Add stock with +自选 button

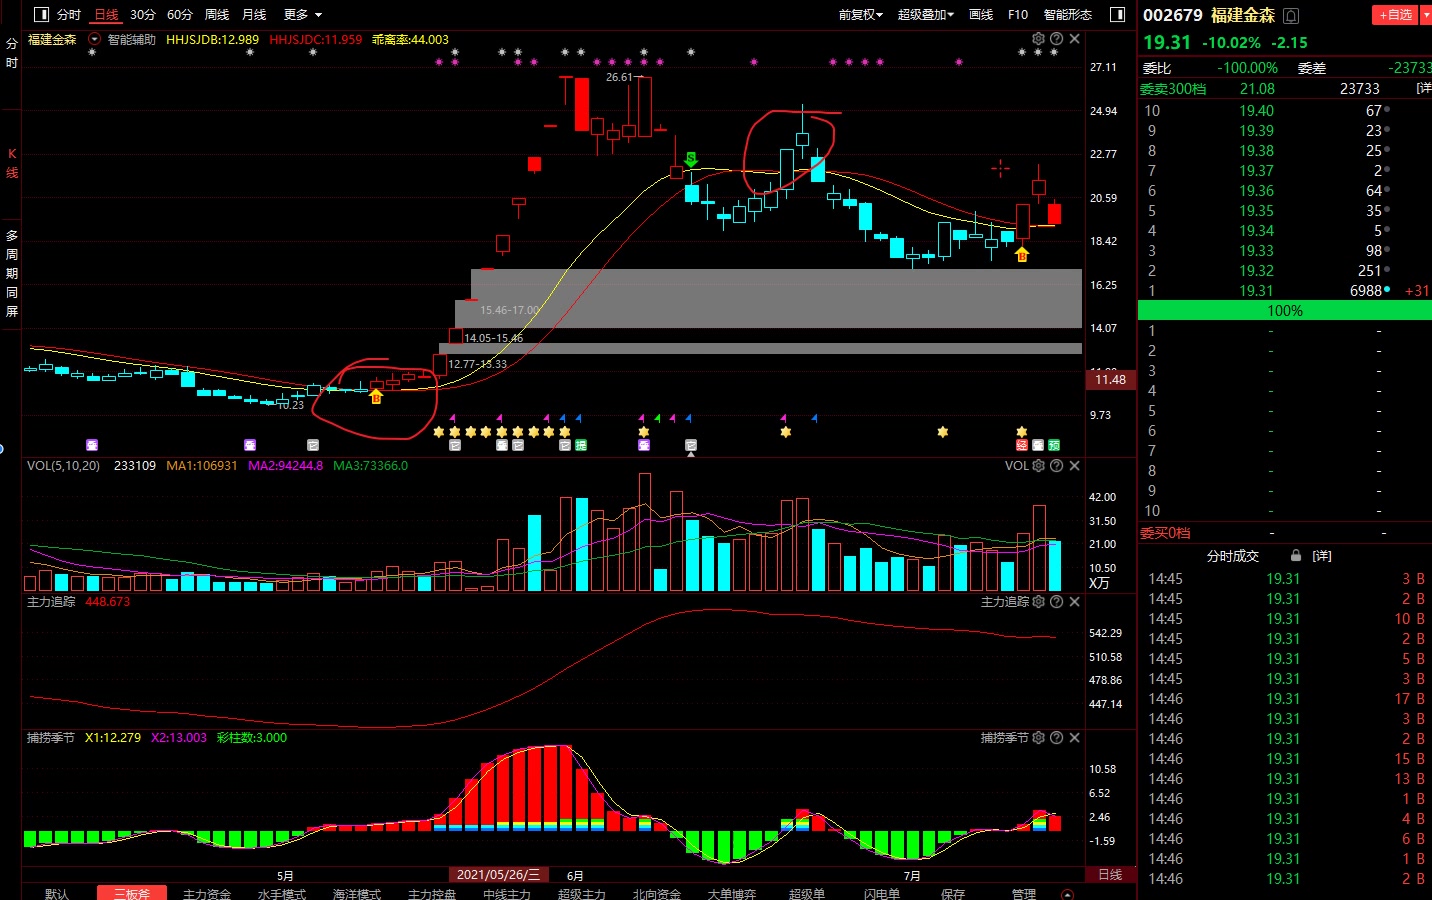pos(1396,15)
